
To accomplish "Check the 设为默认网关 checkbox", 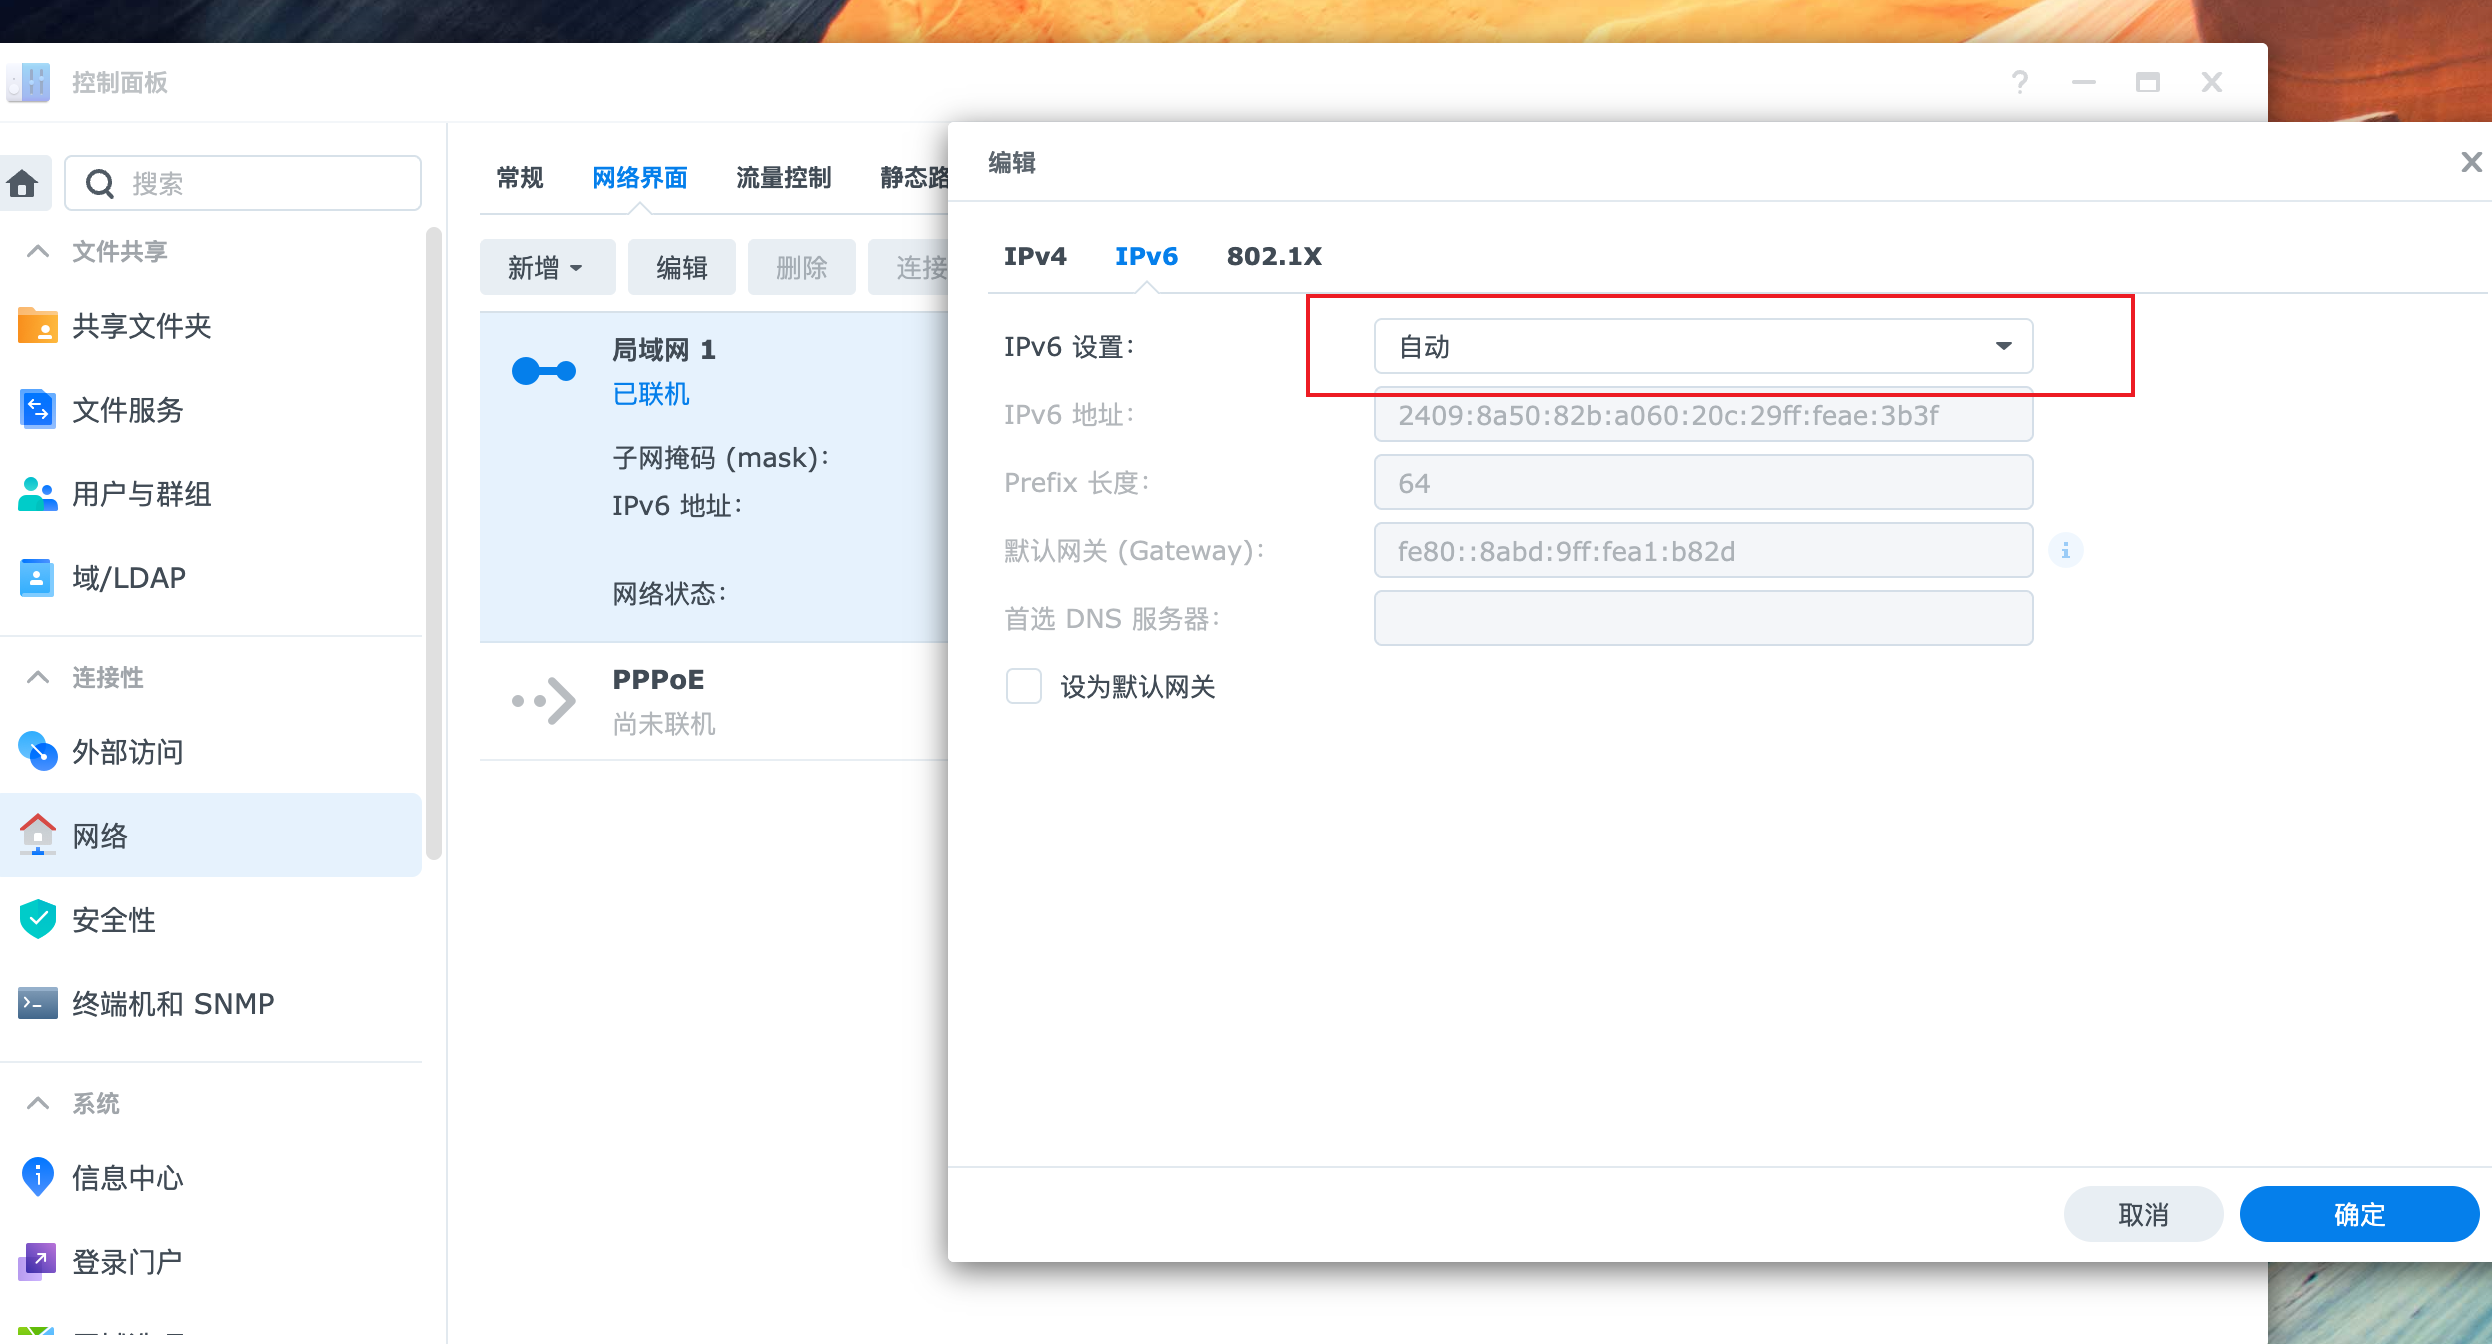I will coord(1023,687).
